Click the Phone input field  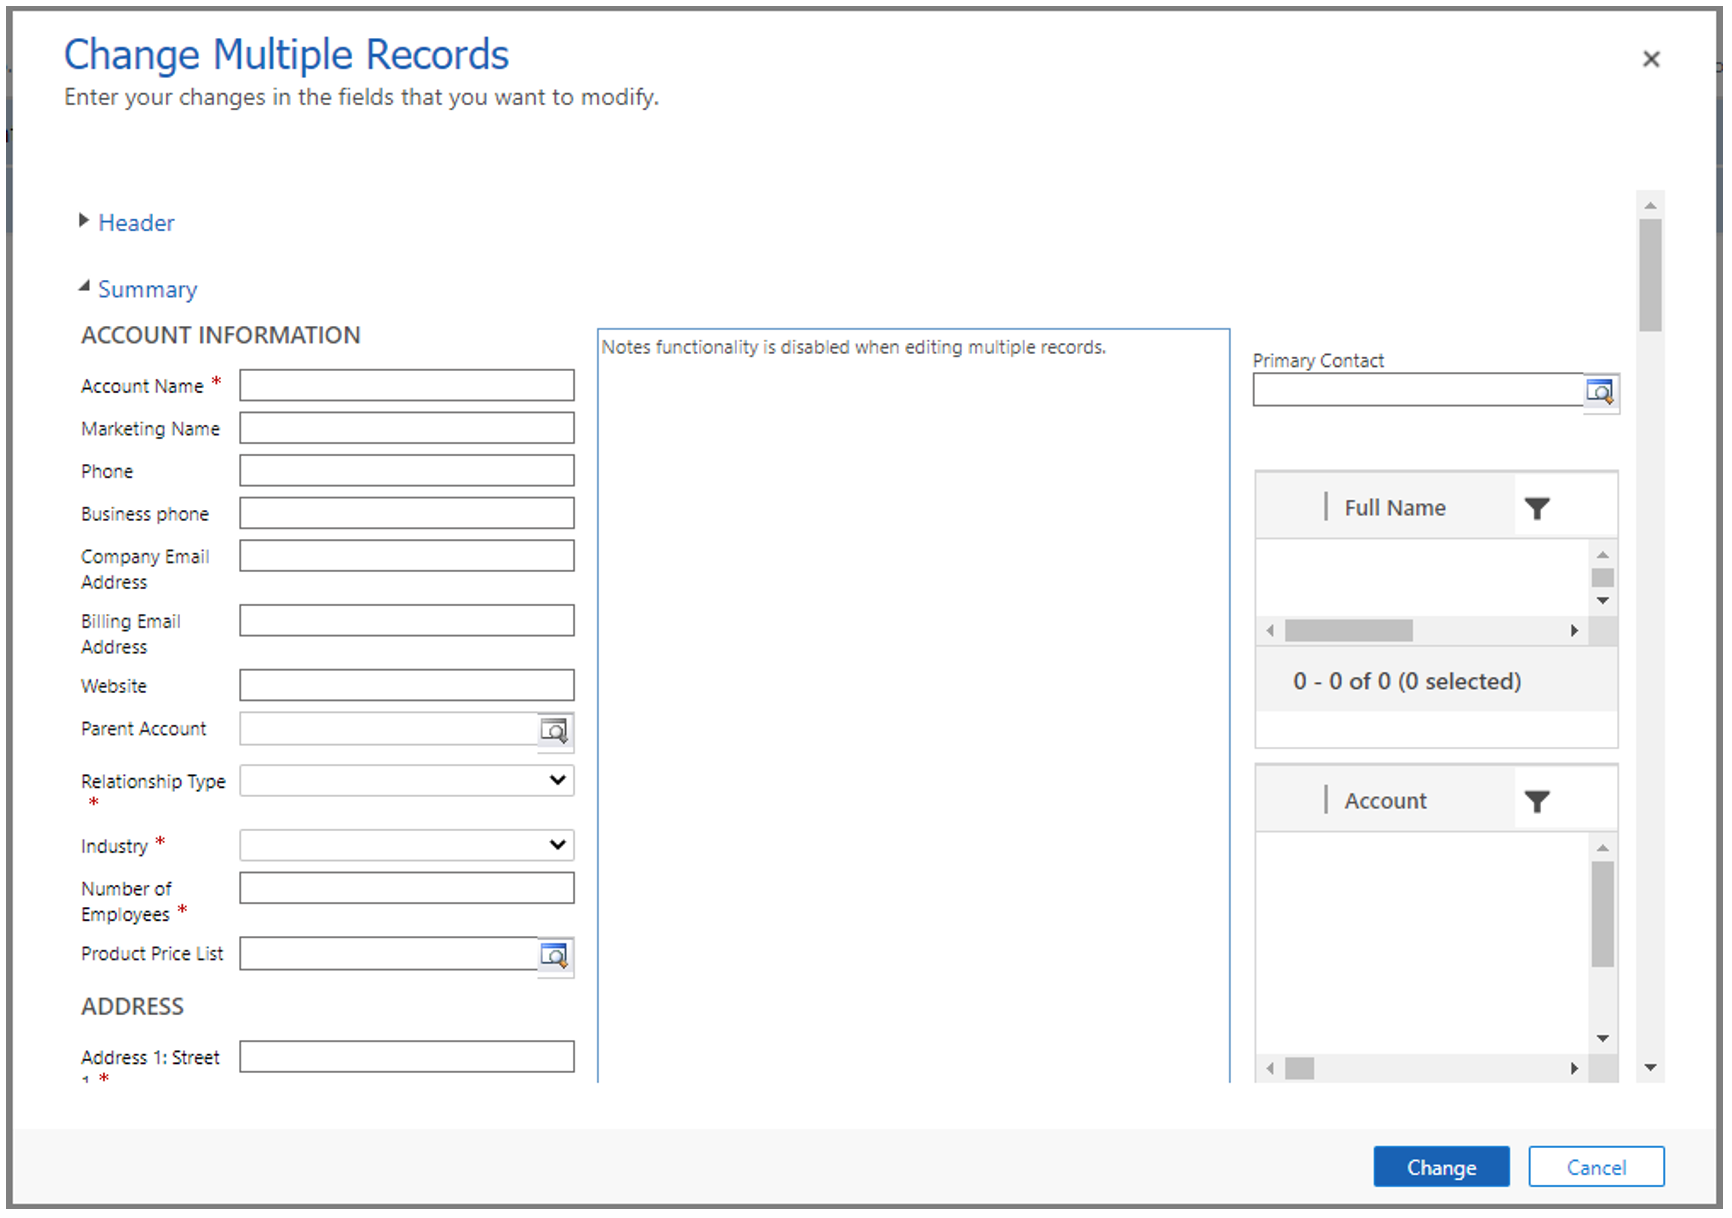407,470
